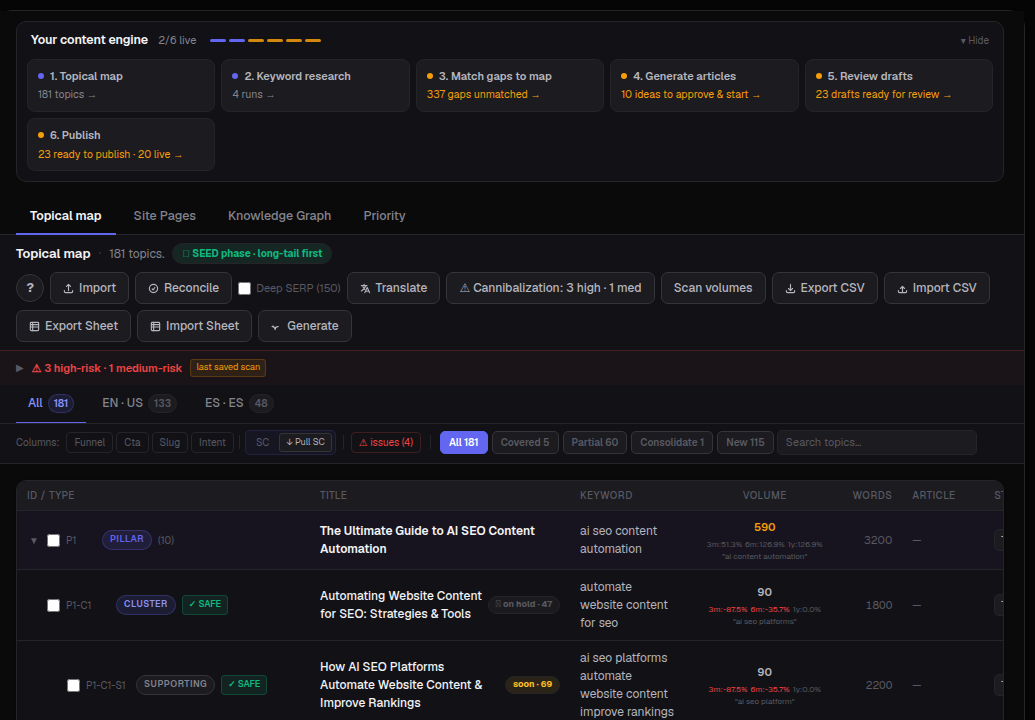Select the EN · US 133 tab

[139, 403]
